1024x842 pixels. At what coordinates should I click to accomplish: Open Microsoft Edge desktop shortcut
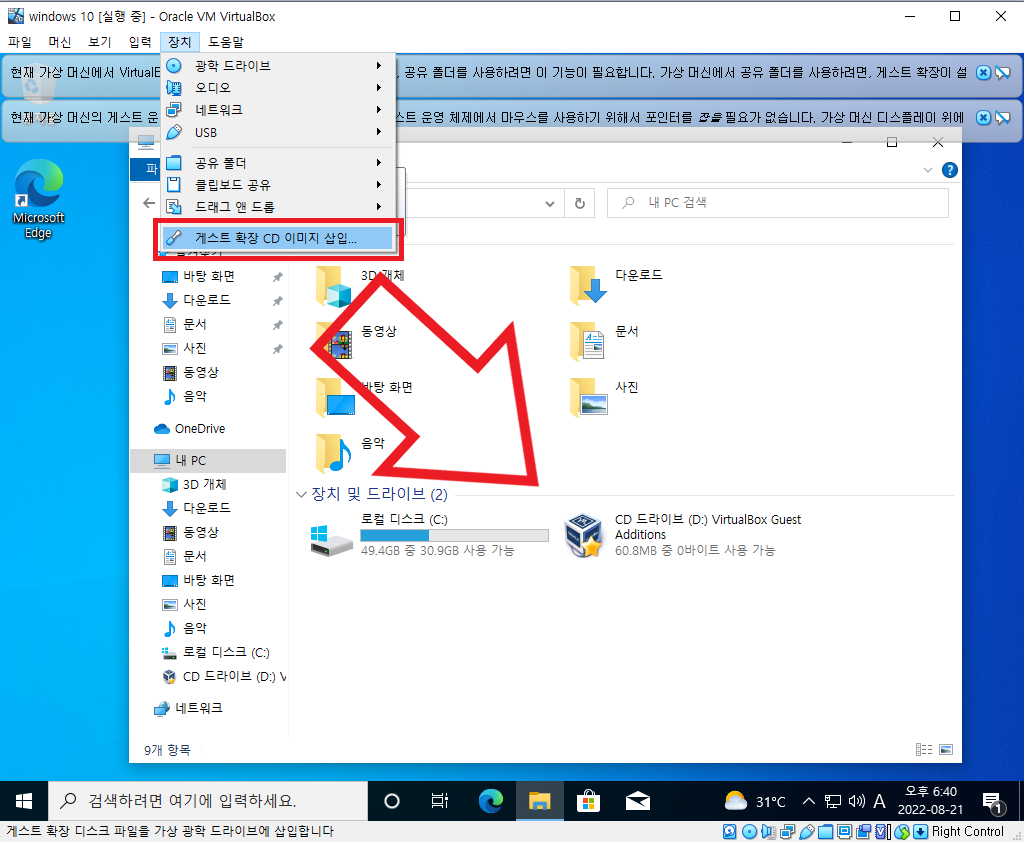(39, 199)
